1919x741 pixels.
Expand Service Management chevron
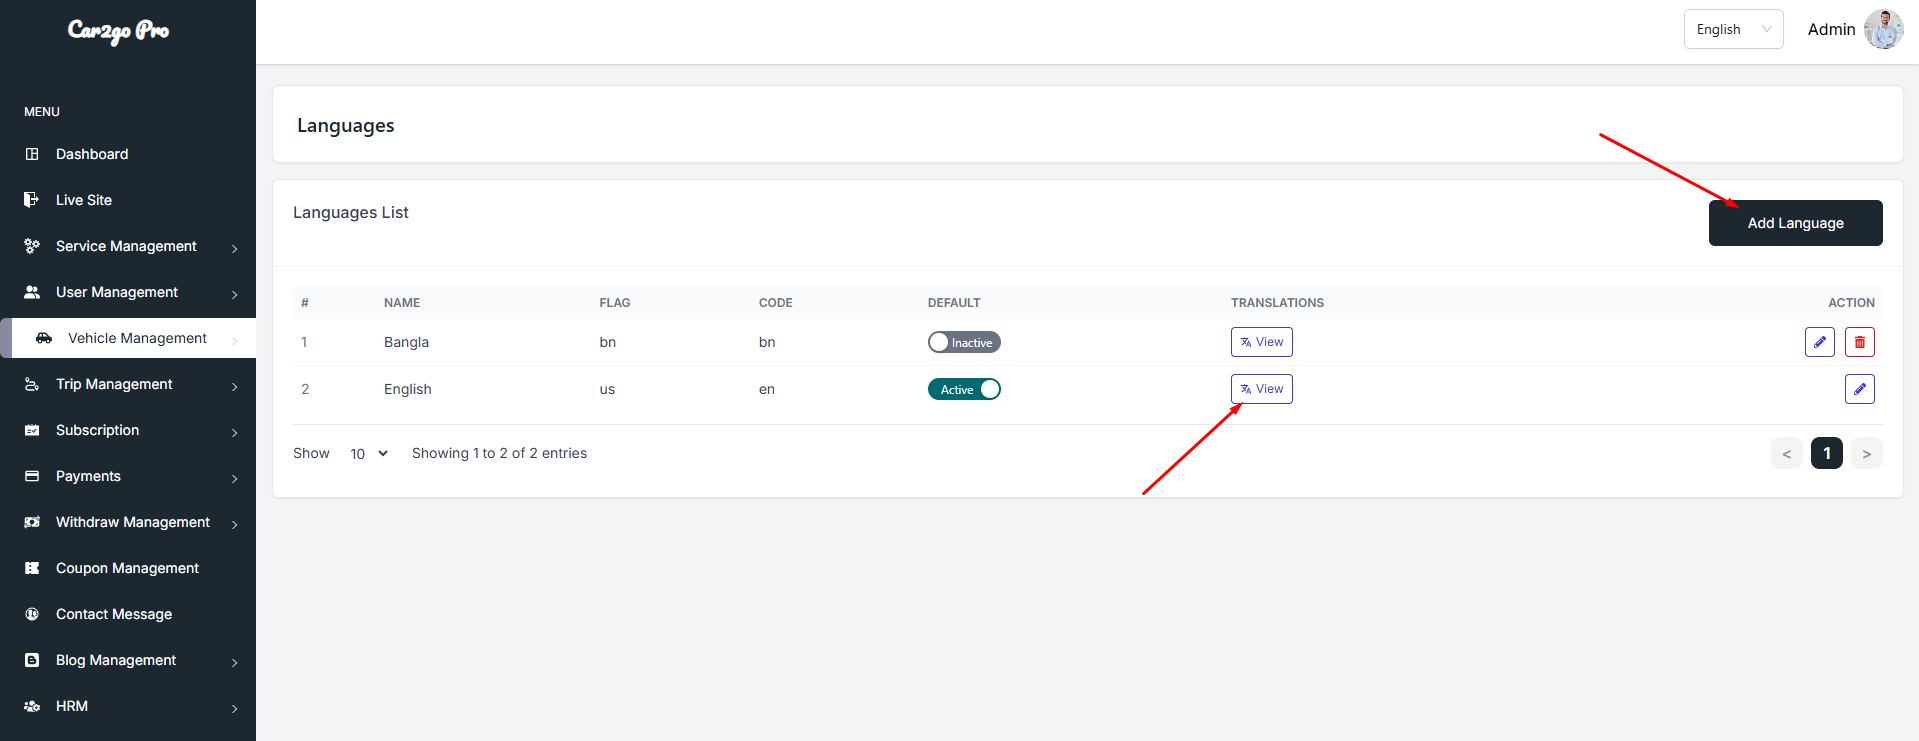tap(235, 248)
